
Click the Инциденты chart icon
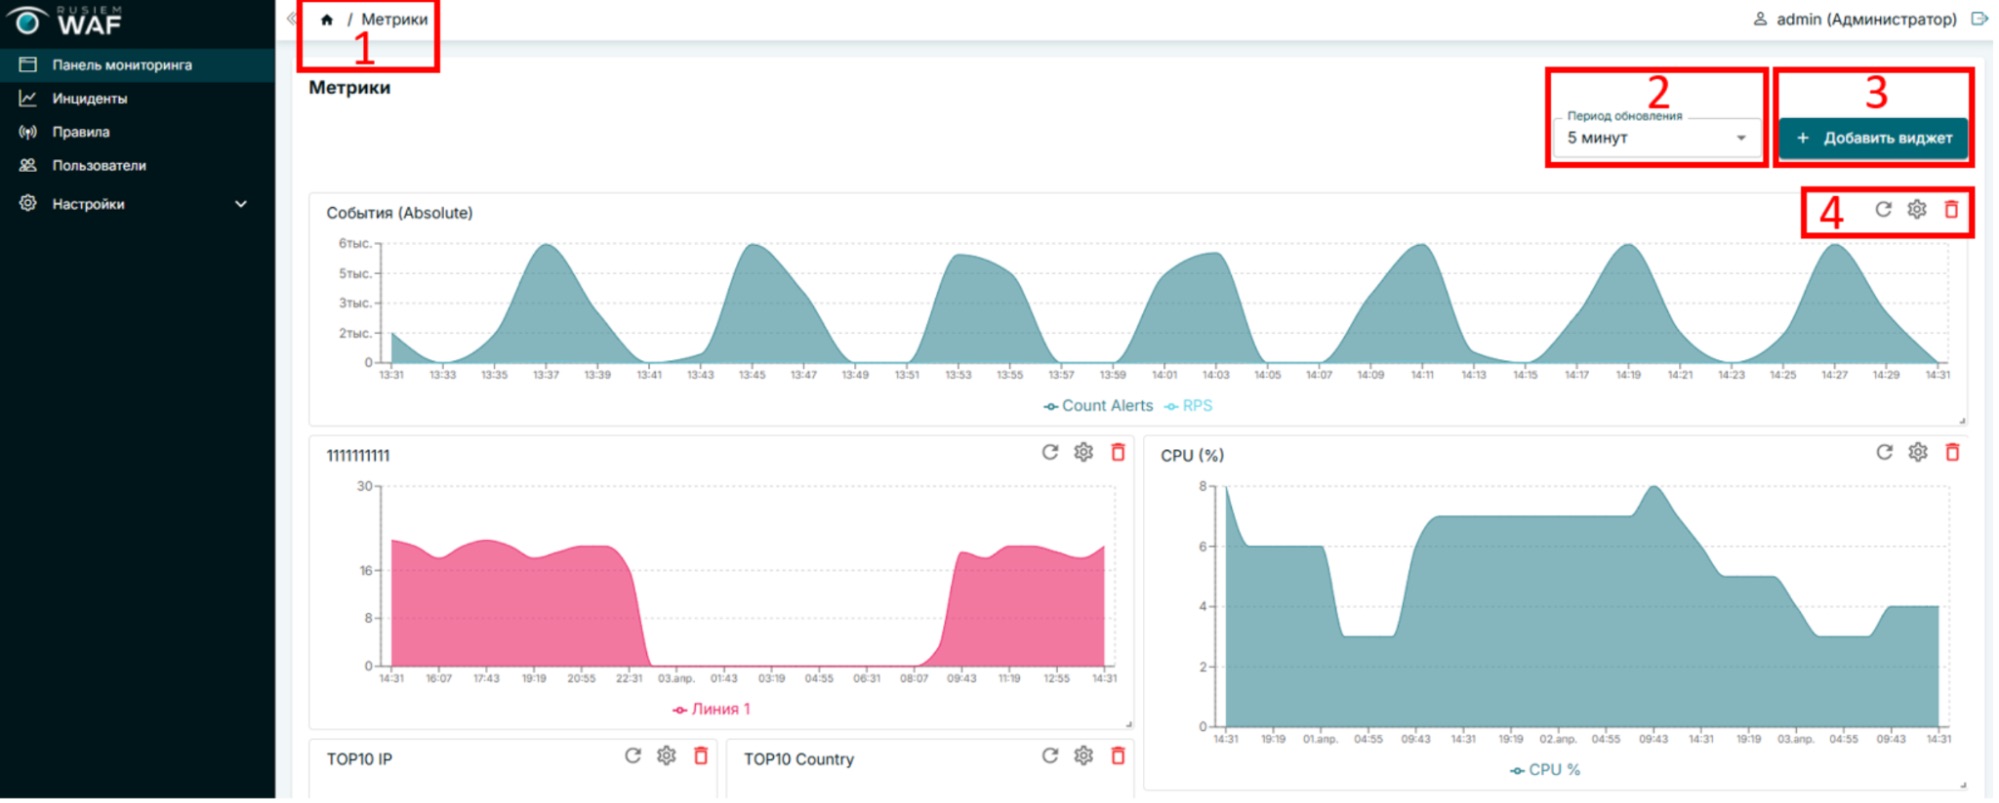point(28,98)
